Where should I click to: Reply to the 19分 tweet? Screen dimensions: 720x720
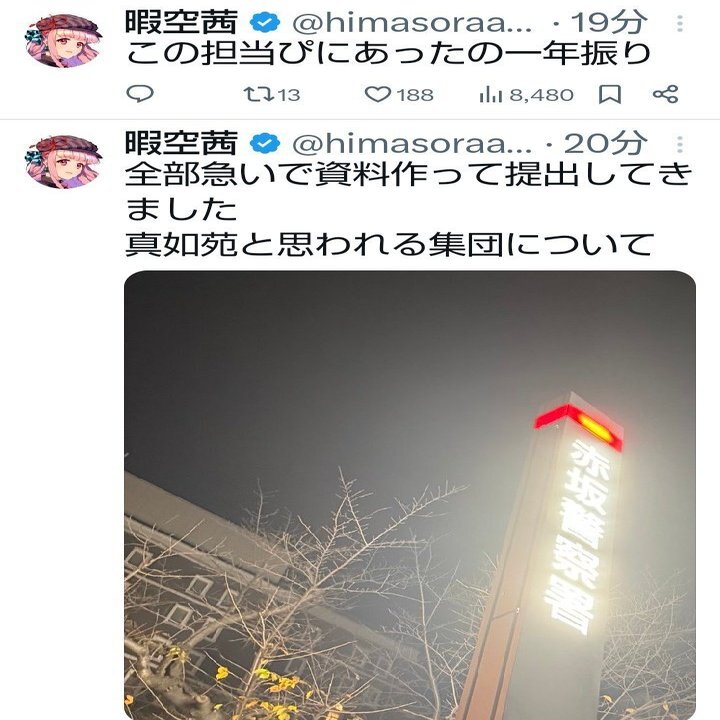click(140, 94)
